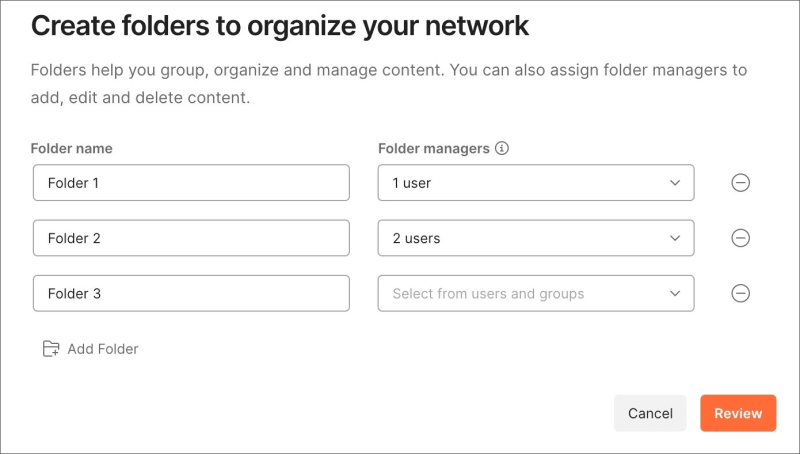This screenshot has width=800, height=454.
Task: Remove Folder 2 row with minus icon
Action: coord(741,238)
